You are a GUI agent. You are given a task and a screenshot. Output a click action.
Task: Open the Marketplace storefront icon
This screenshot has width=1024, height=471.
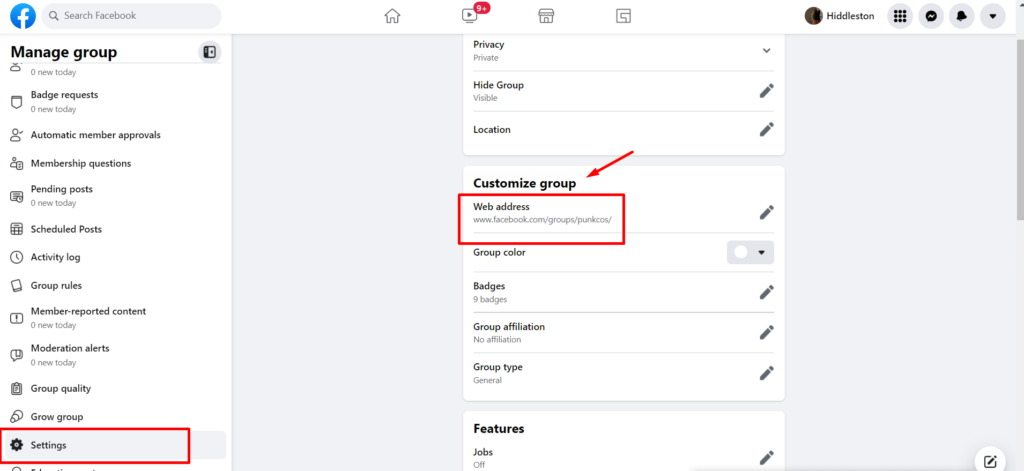(546, 16)
